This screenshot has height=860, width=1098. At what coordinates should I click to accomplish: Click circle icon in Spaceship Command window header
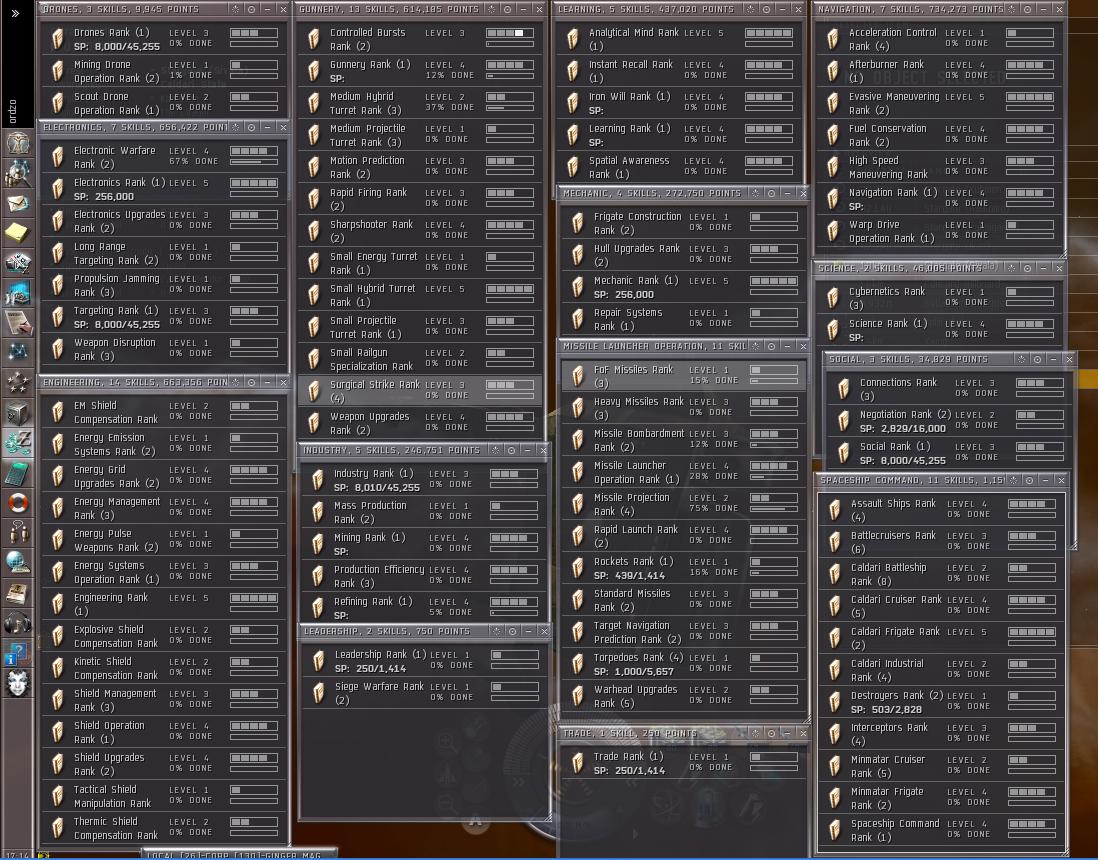(1029, 480)
